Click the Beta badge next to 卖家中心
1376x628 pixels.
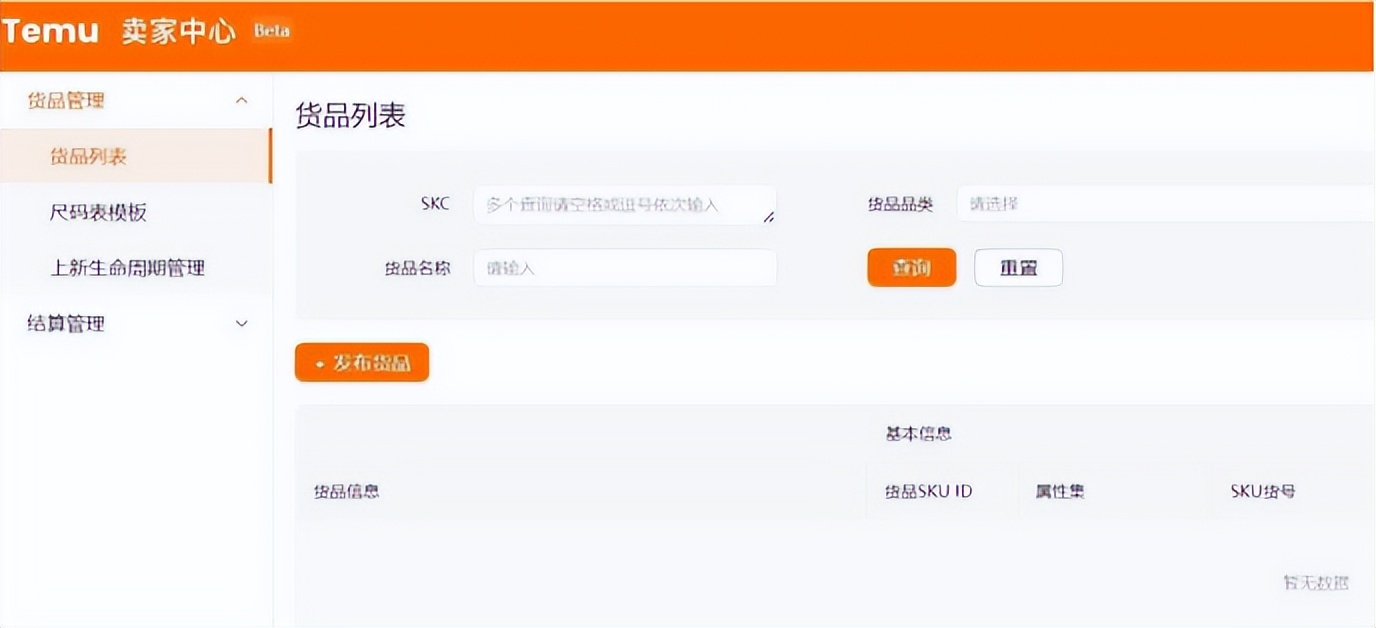pos(268,32)
